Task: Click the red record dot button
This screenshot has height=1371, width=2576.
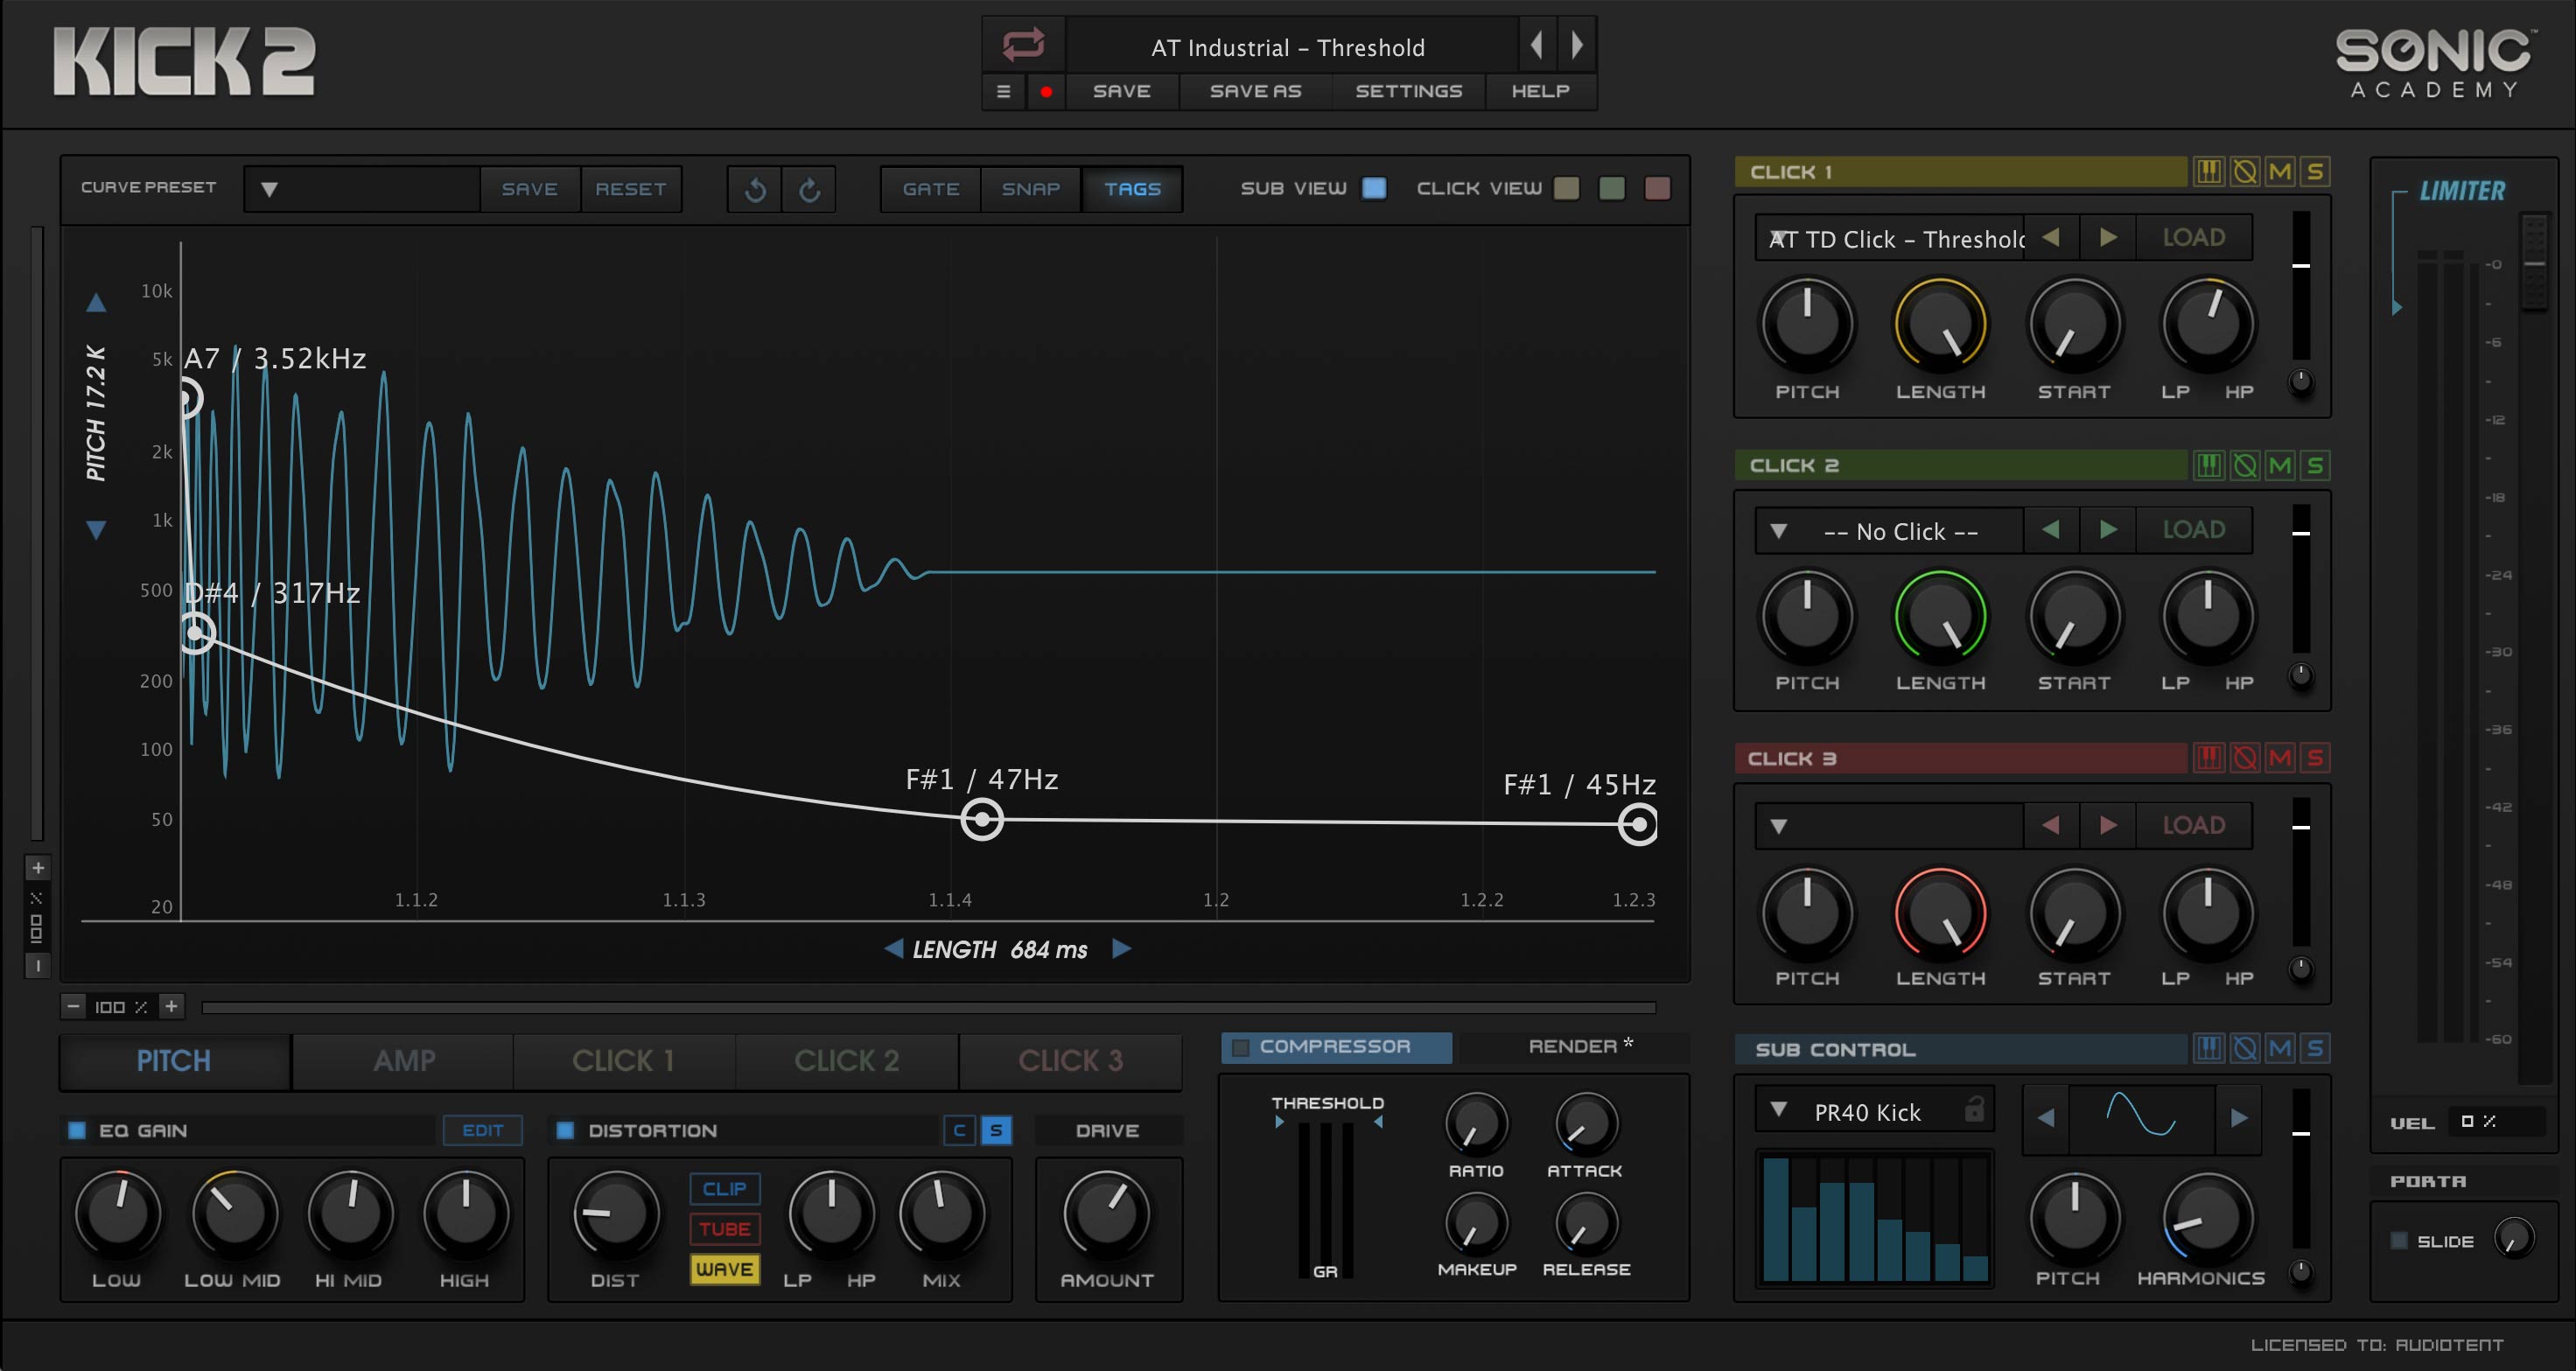Action: 1046,92
